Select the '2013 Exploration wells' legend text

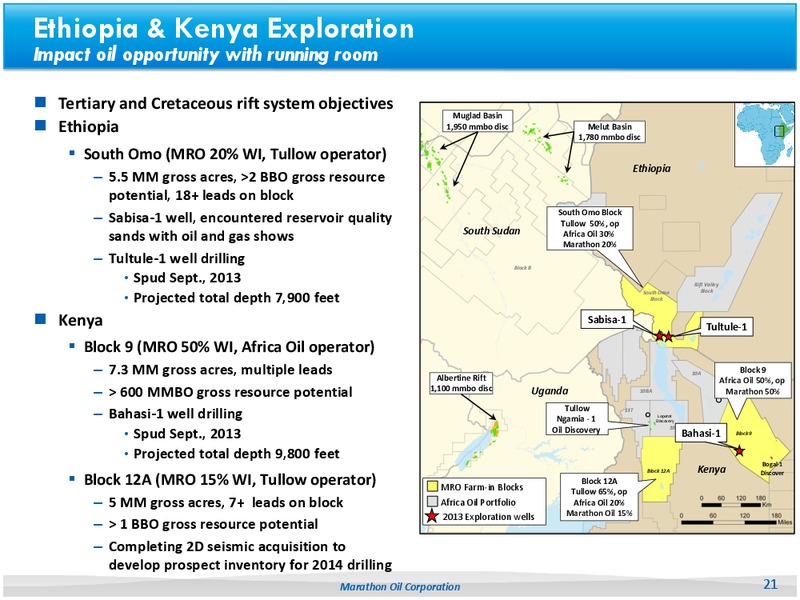click(488, 517)
